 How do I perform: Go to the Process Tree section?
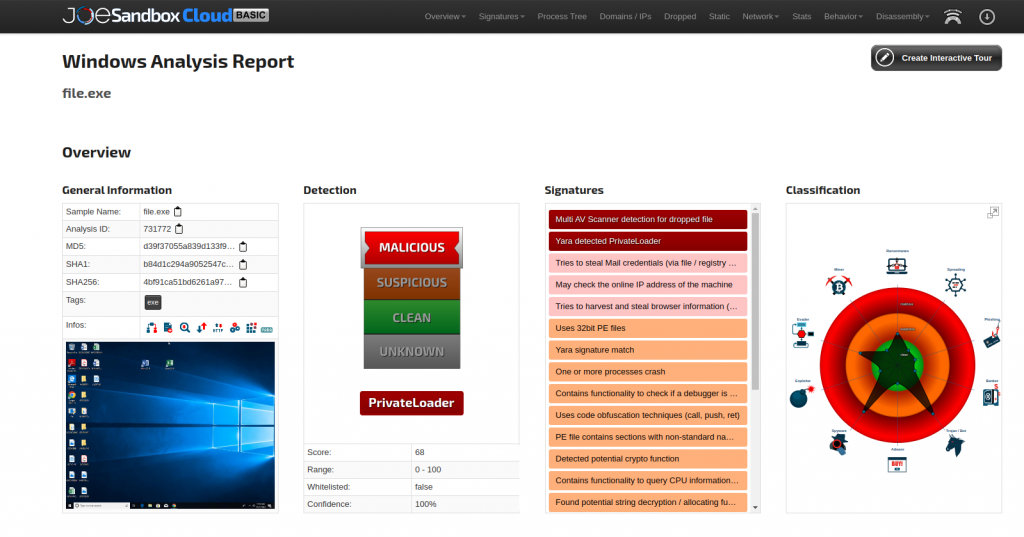click(x=562, y=16)
